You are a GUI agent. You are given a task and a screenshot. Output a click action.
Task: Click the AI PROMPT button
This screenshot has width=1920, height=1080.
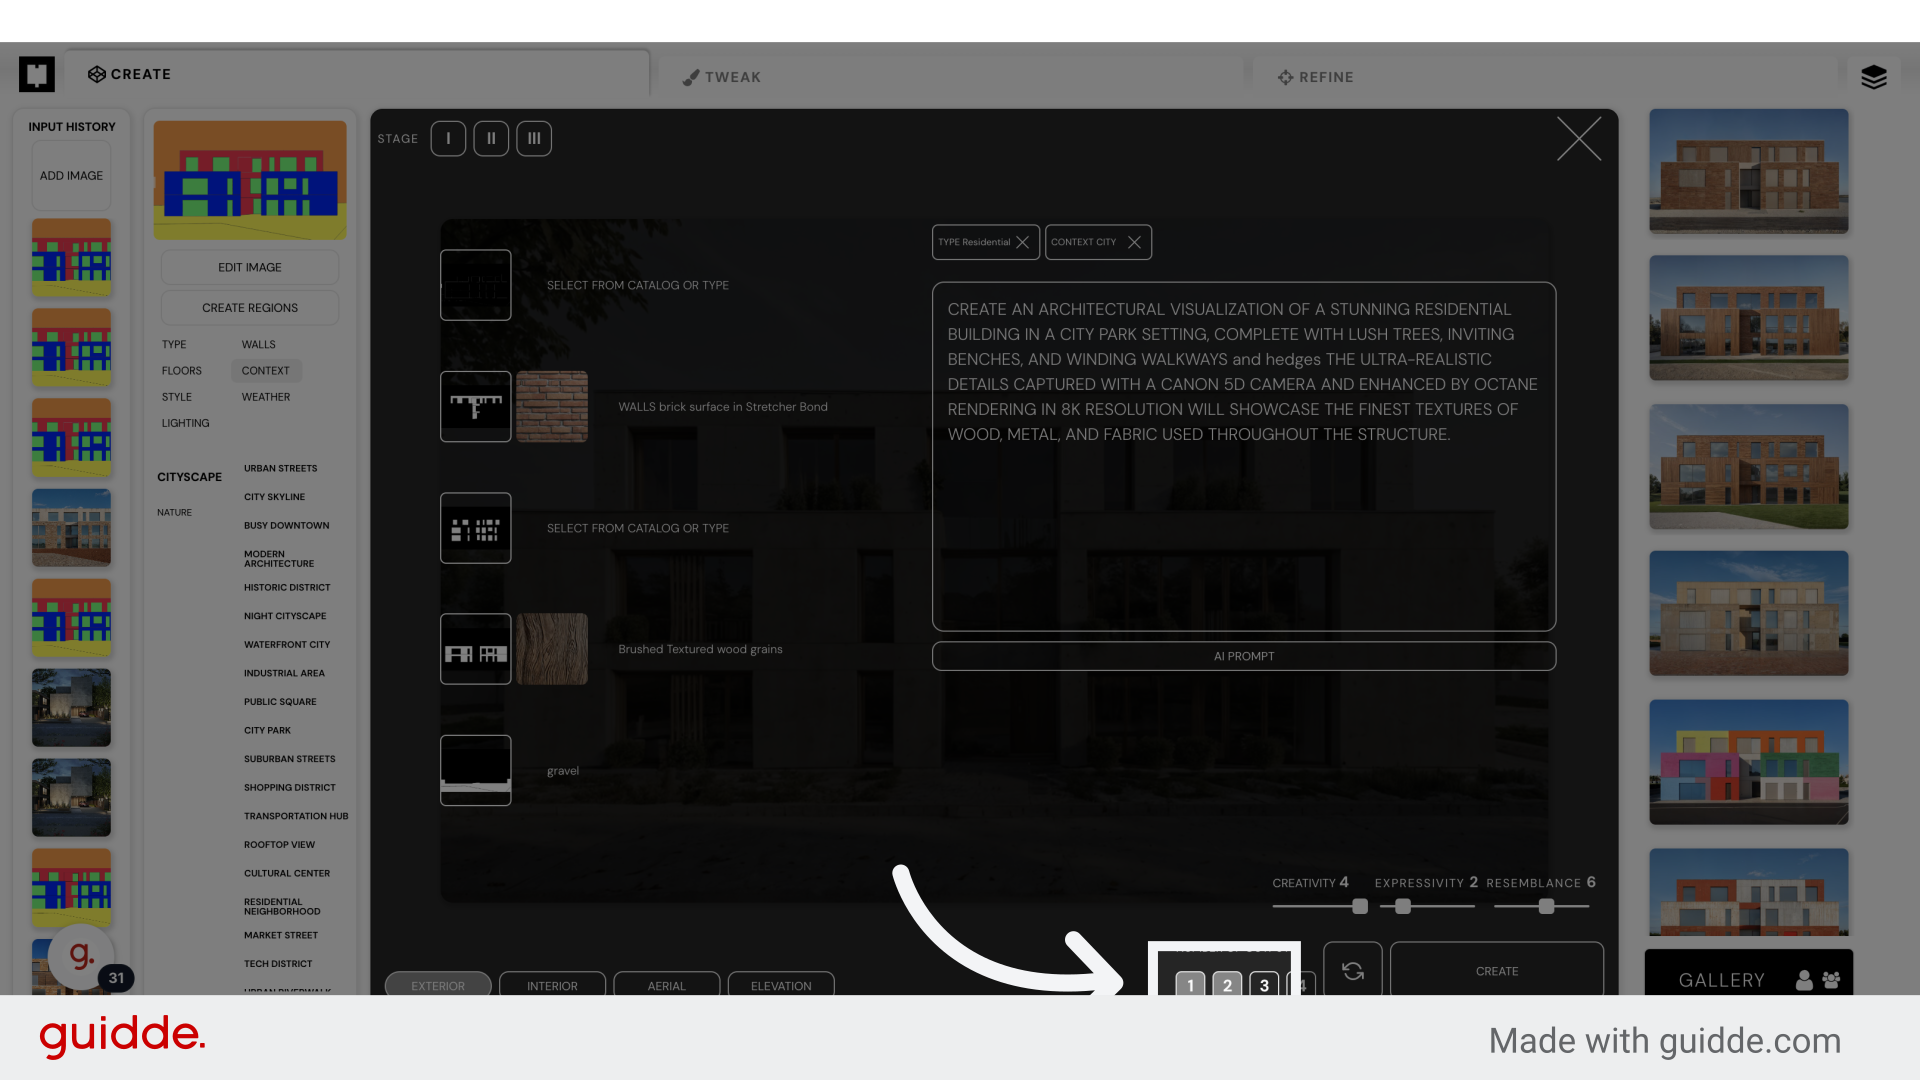1244,656
